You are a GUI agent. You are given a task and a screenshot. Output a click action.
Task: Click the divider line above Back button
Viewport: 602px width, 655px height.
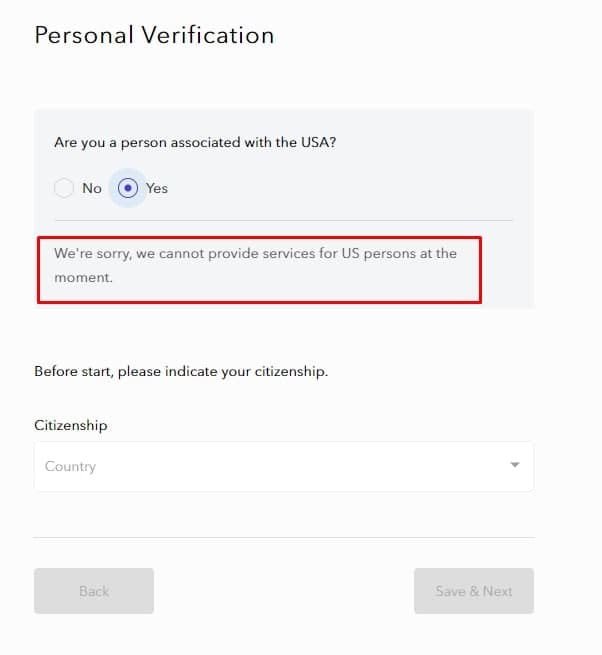[x=283, y=537]
